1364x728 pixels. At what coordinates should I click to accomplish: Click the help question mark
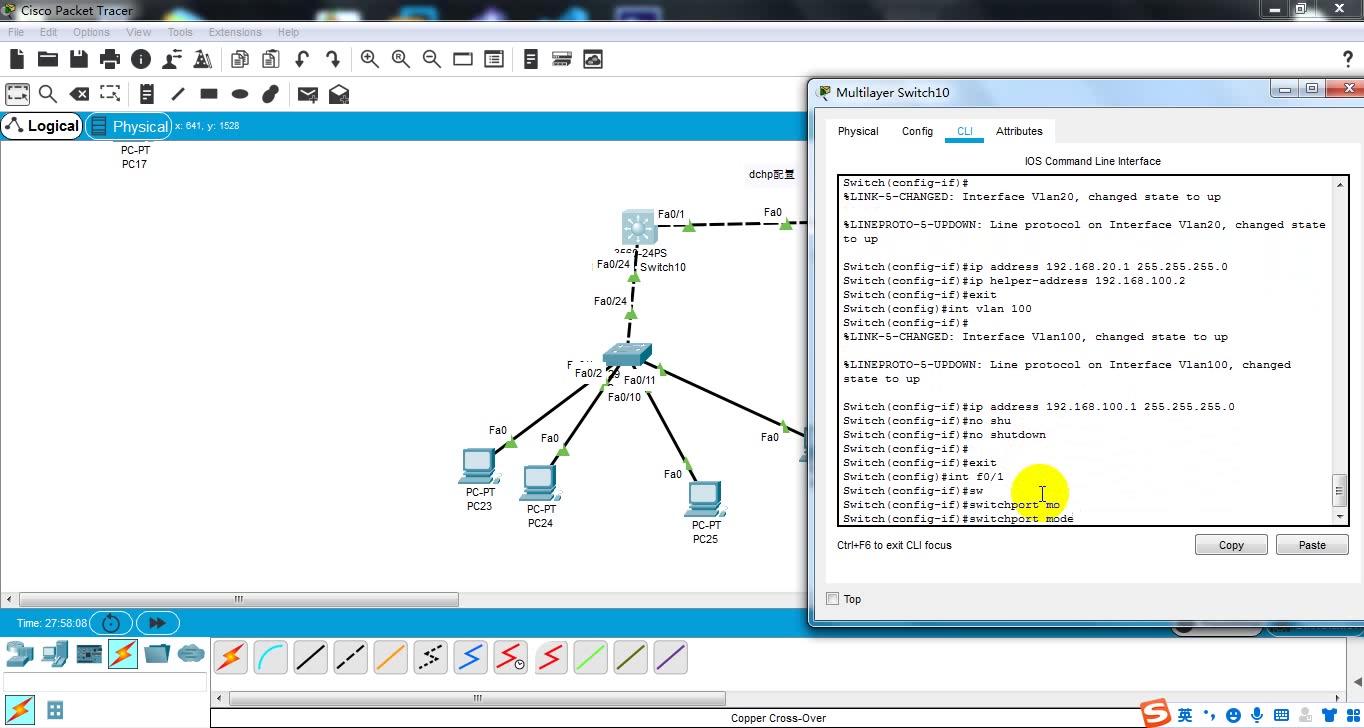pos(1347,59)
